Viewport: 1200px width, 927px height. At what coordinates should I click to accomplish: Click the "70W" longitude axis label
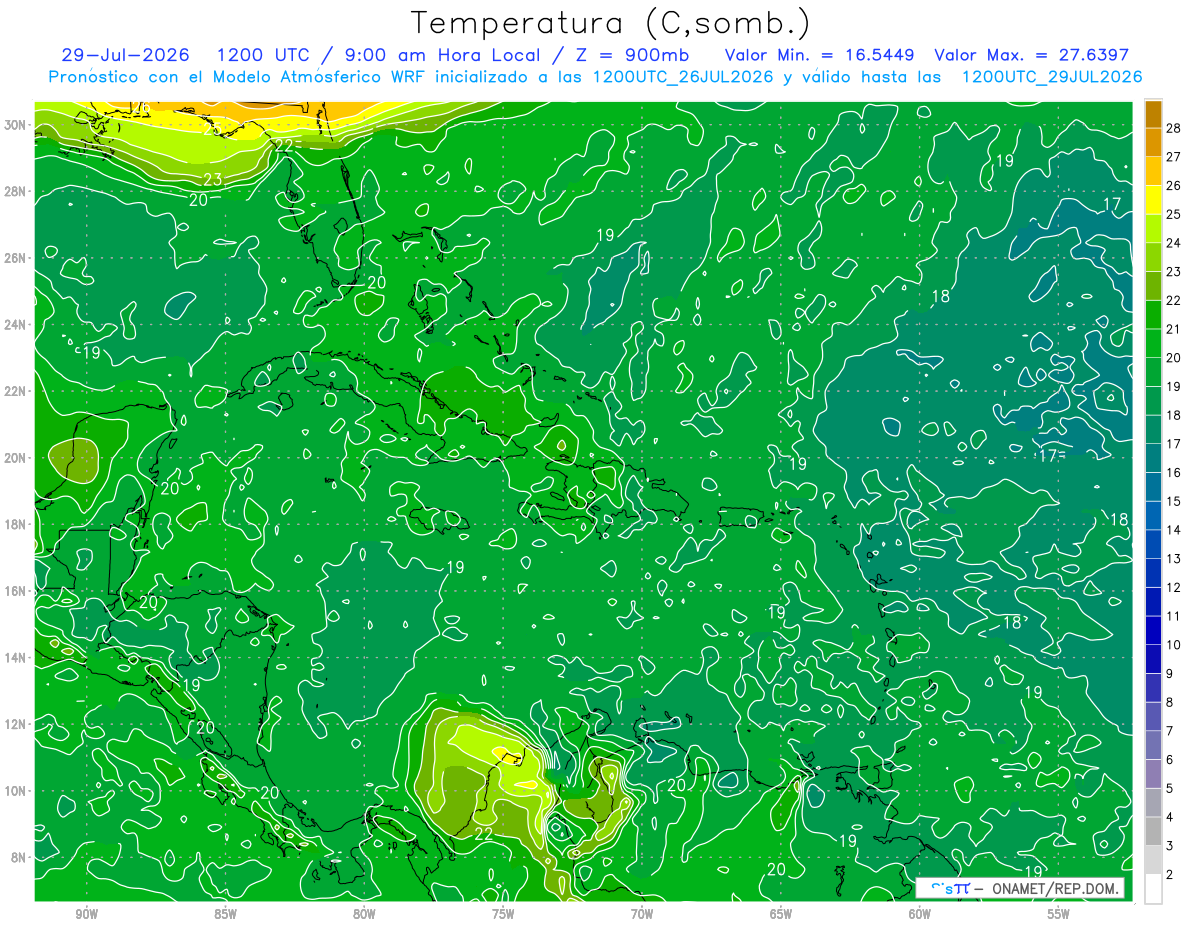point(642,914)
